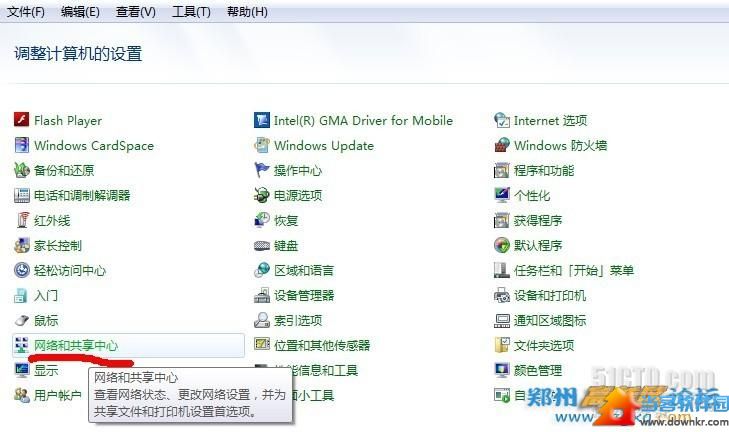
Task: Open the 文件(F) menu
Action: [26, 11]
